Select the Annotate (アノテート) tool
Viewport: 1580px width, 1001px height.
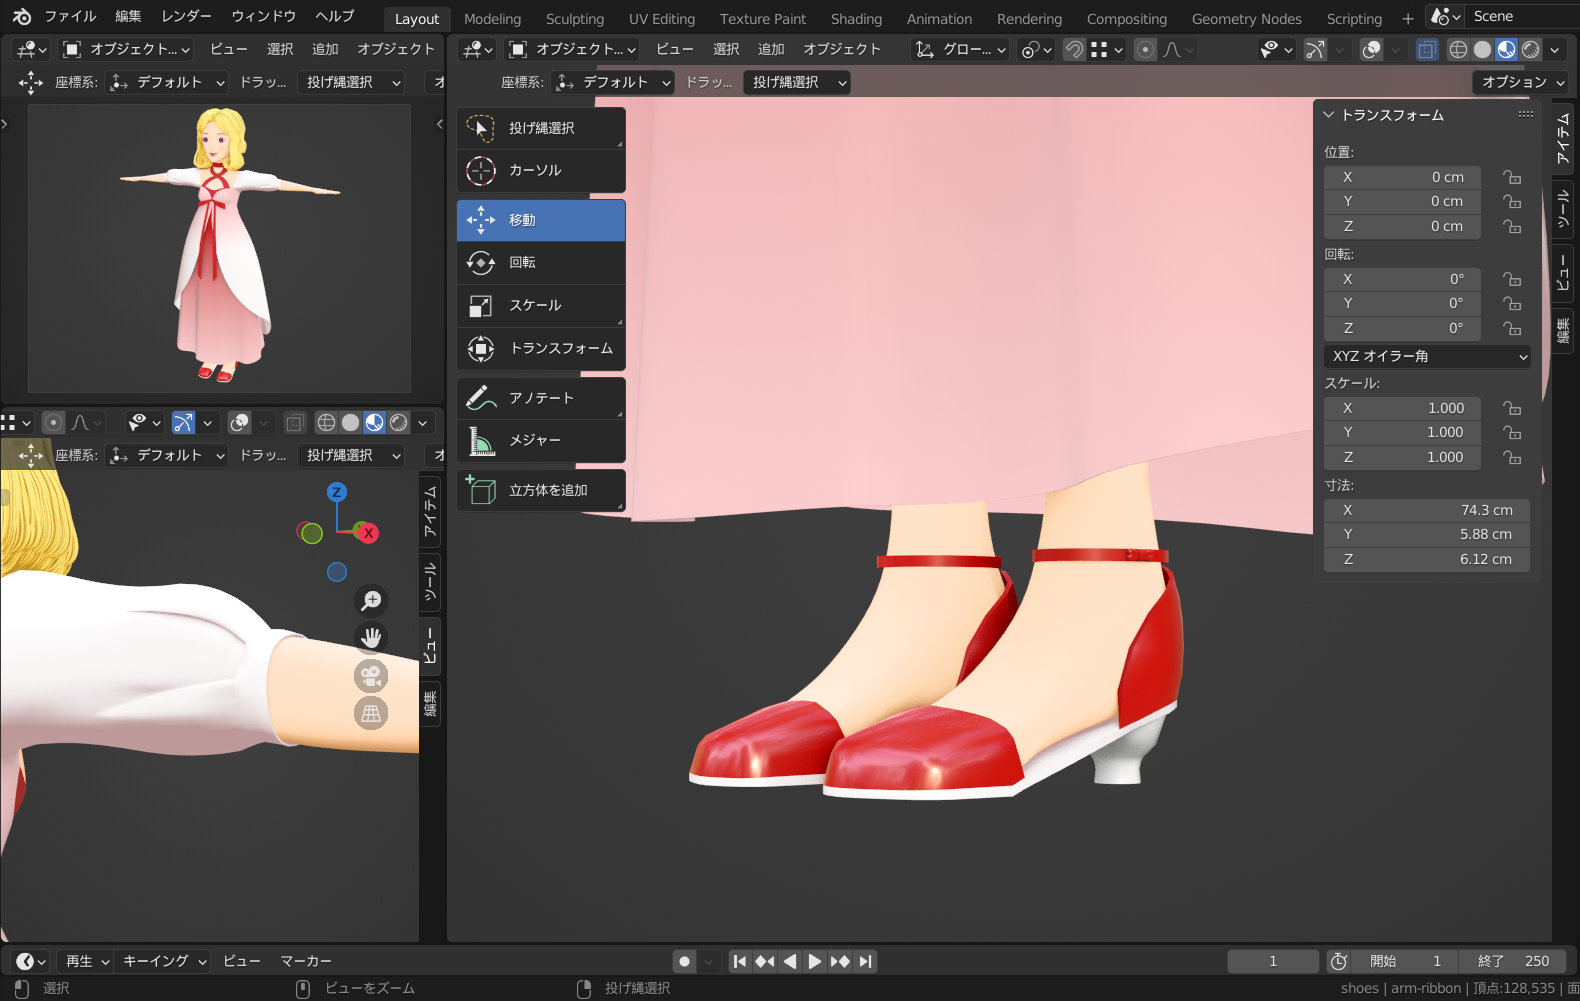point(540,398)
